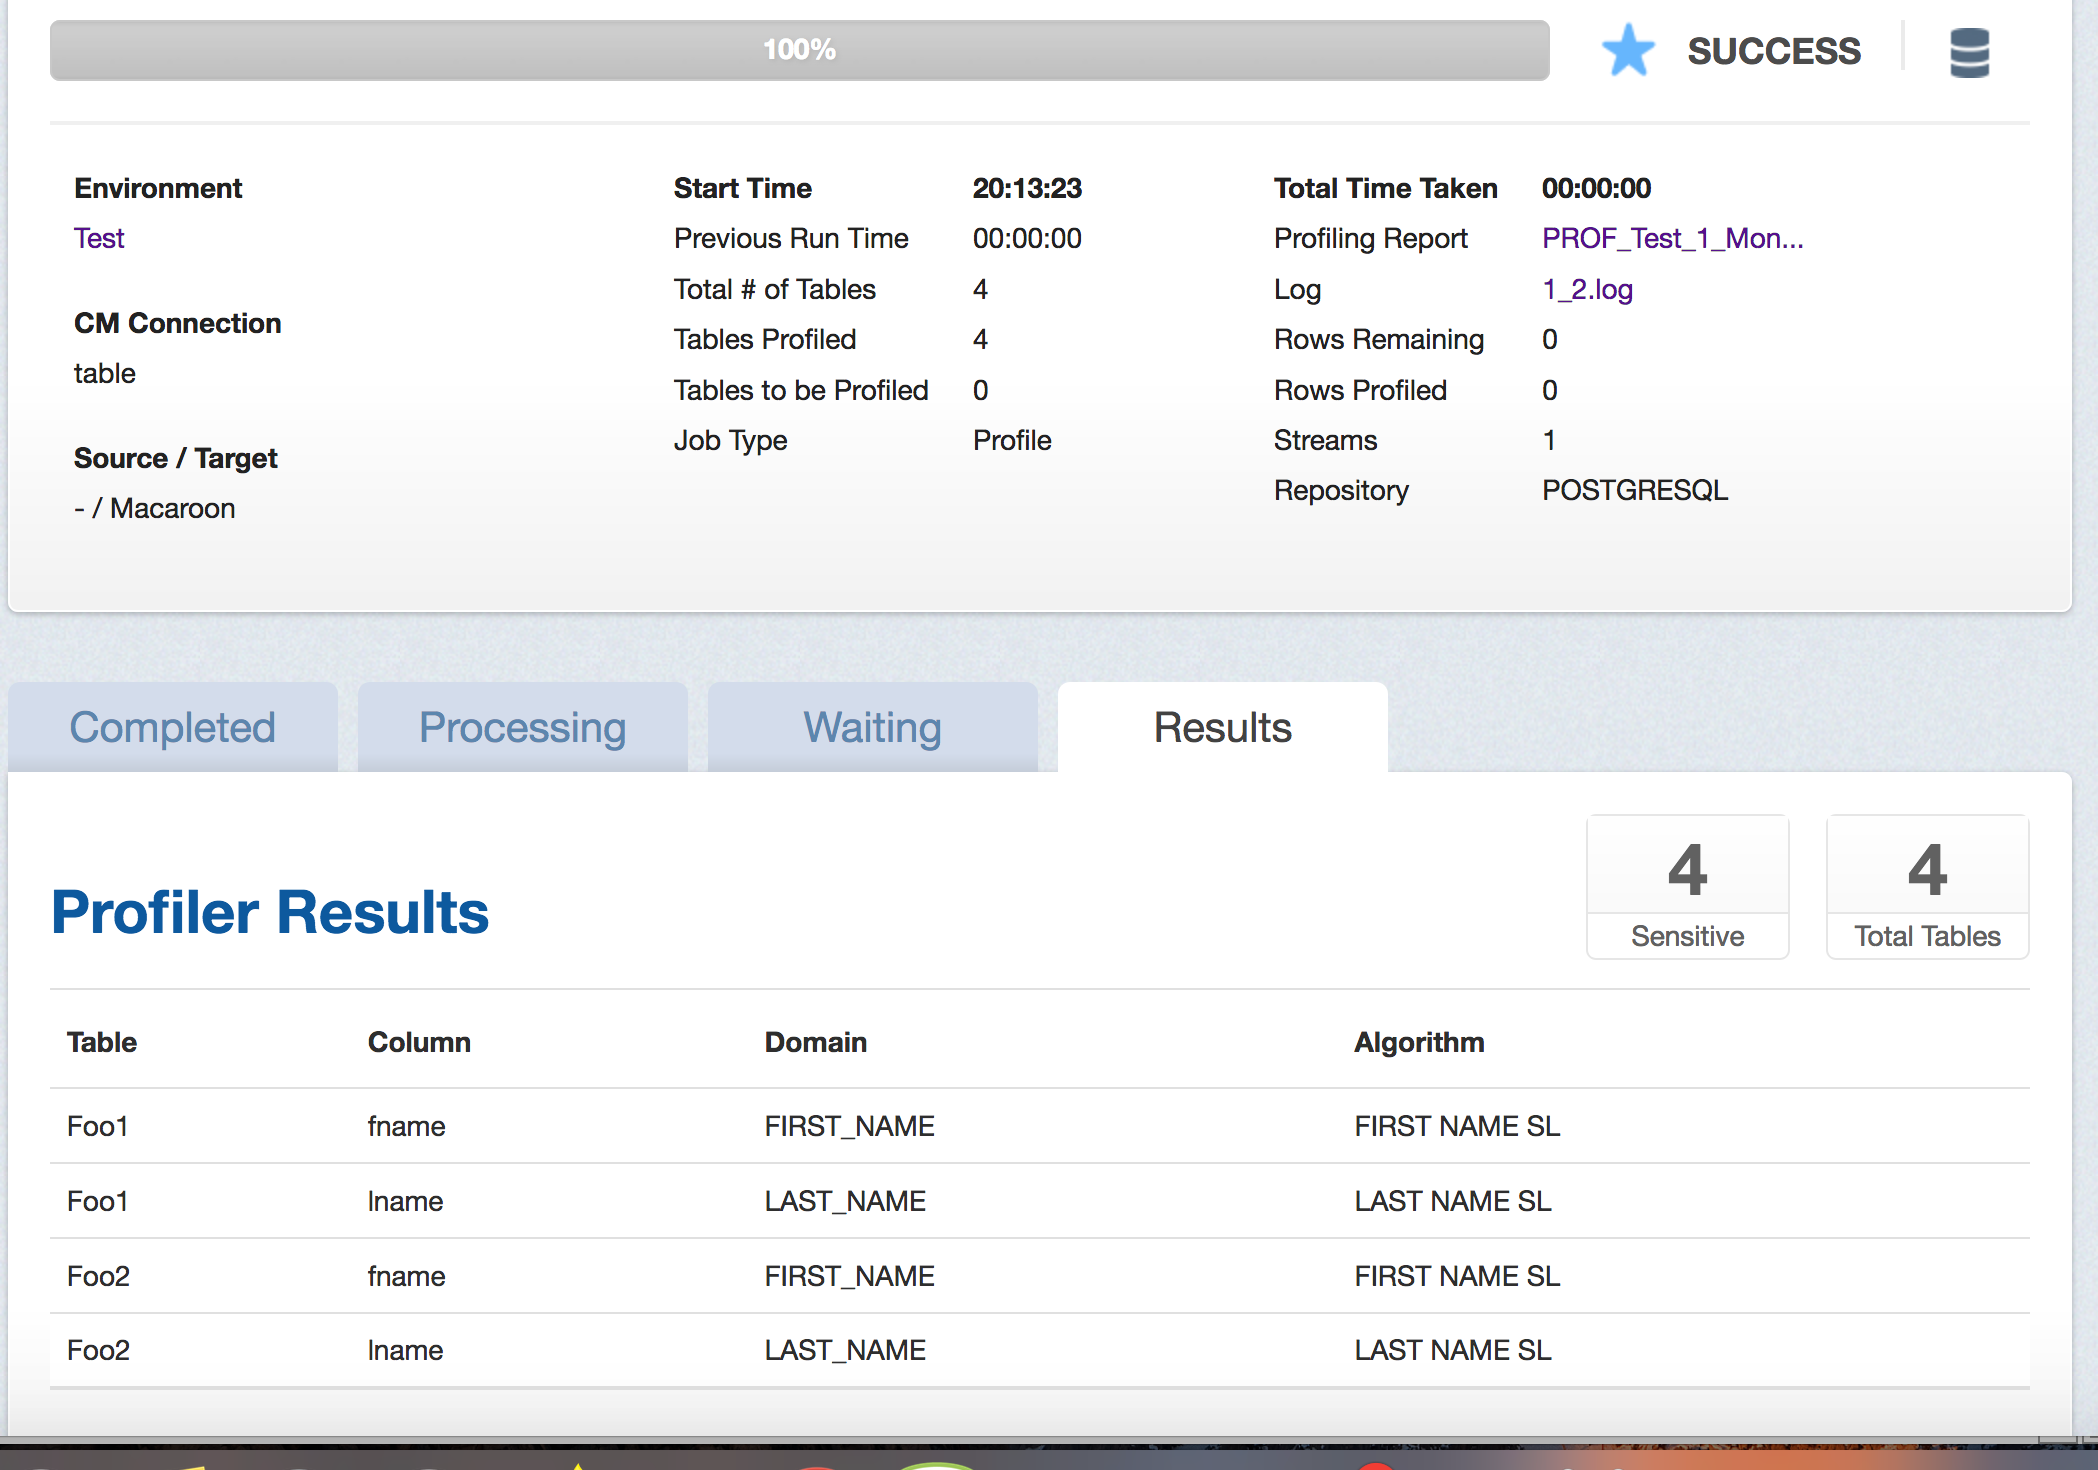Click the Table column header
This screenshot has width=2098, height=1470.
[x=102, y=1042]
